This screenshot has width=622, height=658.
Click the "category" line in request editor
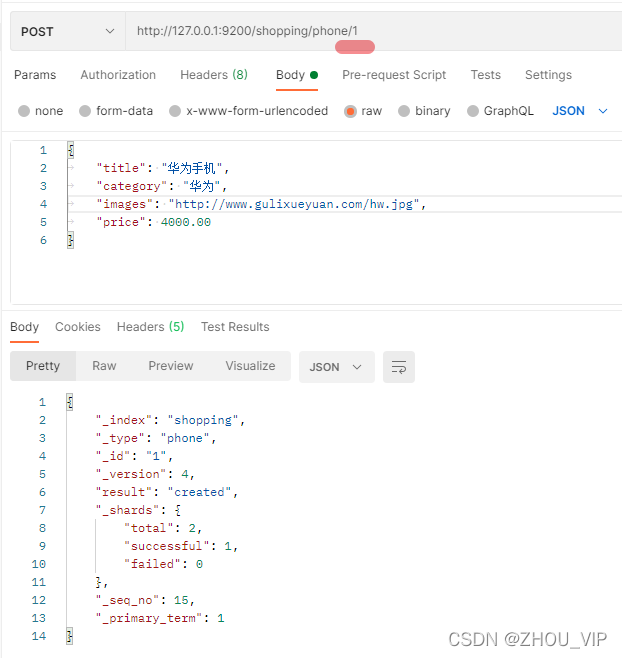tap(162, 186)
